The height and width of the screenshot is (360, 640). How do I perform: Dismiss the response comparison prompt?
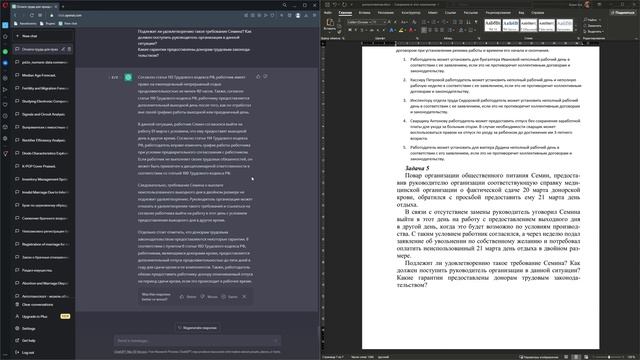[244, 297]
